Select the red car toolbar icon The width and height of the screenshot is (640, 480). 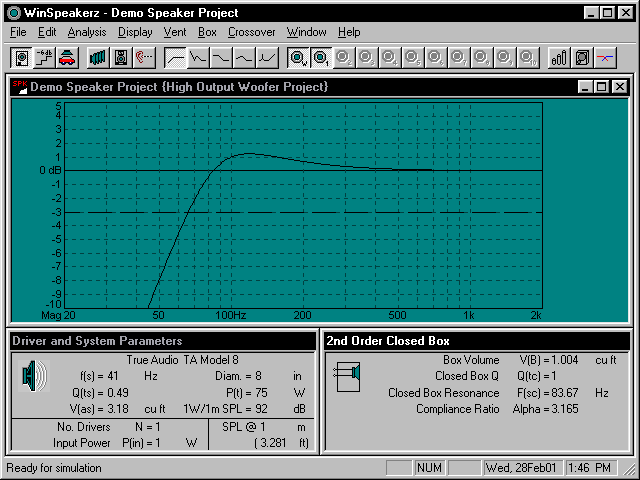(x=66, y=57)
